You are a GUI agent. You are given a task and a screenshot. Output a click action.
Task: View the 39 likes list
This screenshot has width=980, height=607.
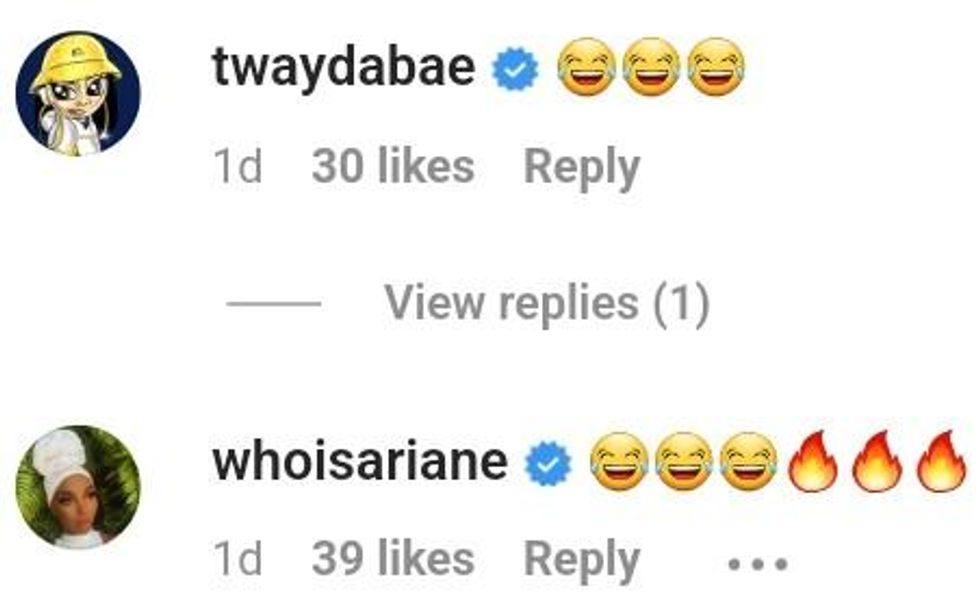pyautogui.click(x=393, y=558)
